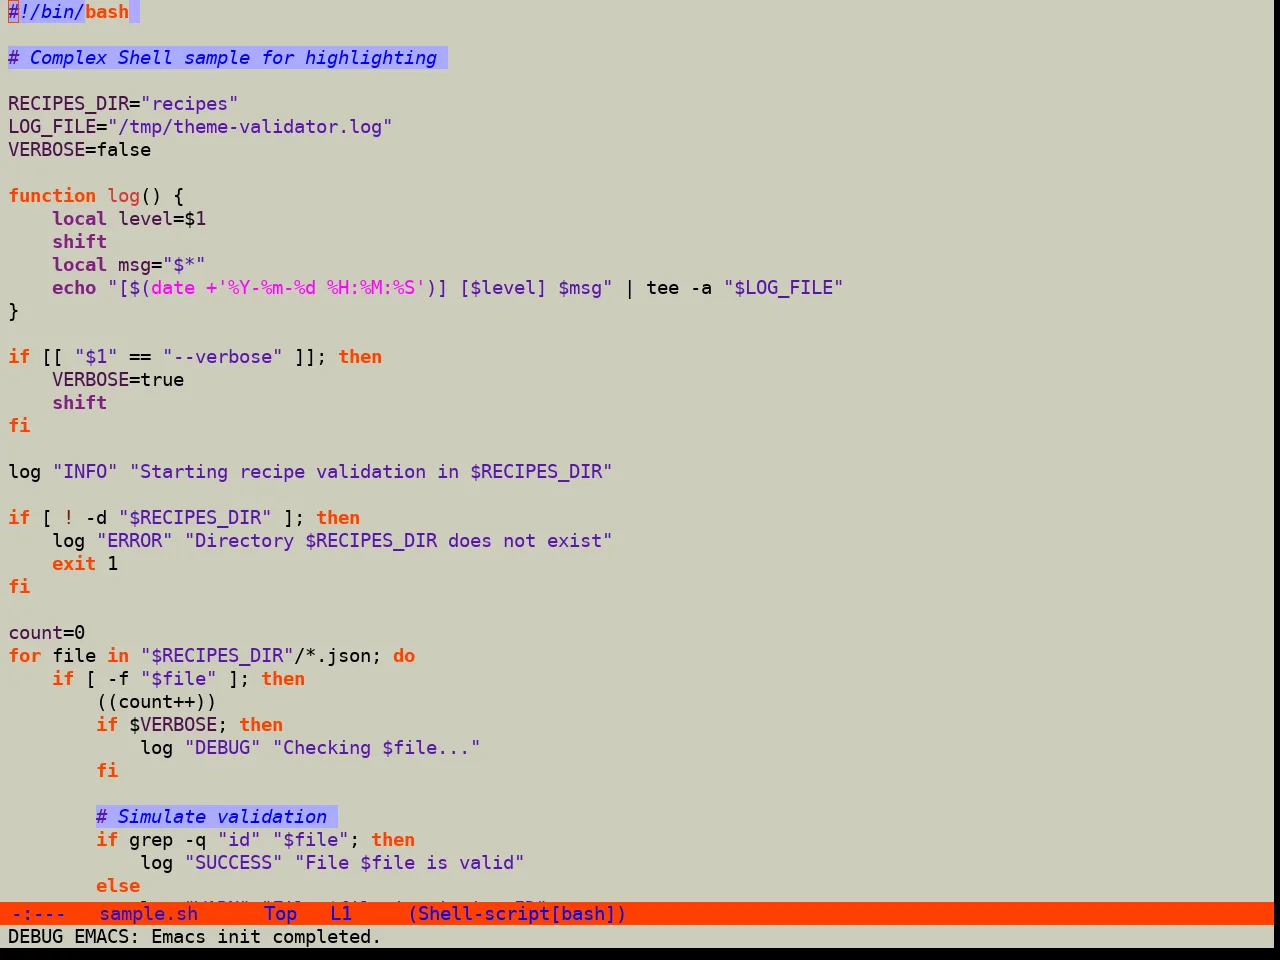Image resolution: width=1280 pixels, height=960 pixels.
Task: Click the count=0 line
Action: click(x=47, y=633)
